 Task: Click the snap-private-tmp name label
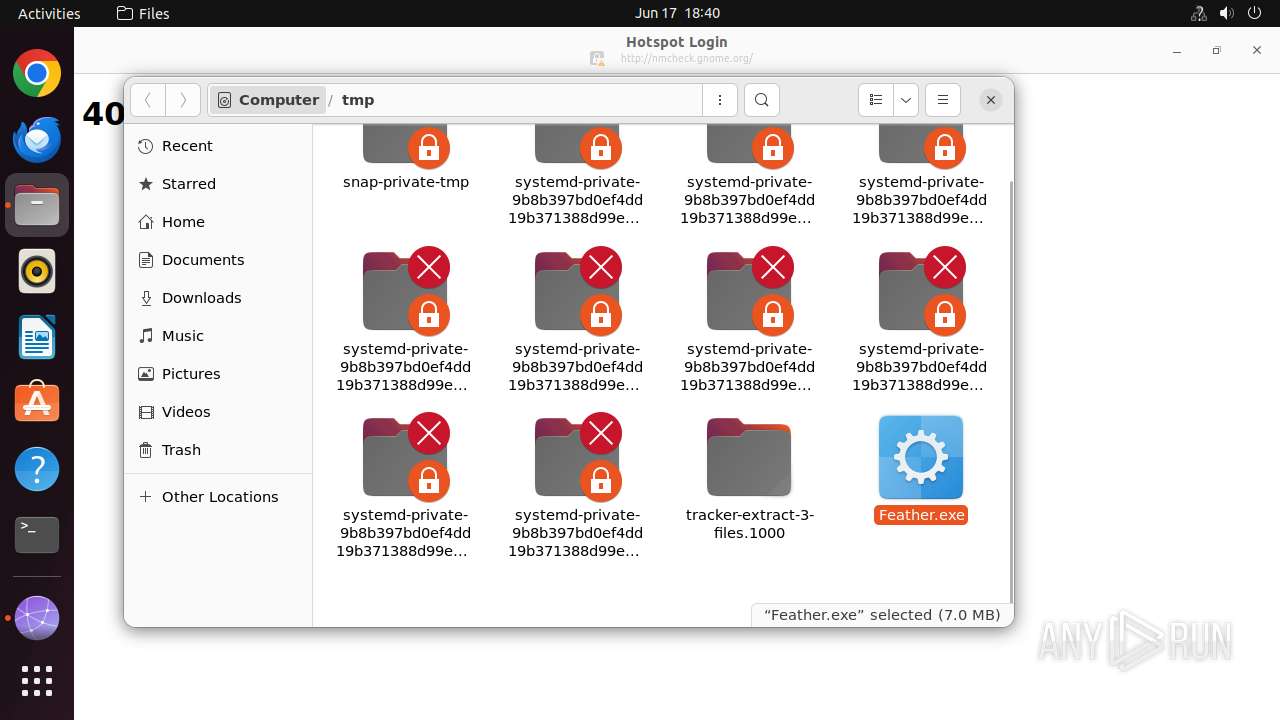click(406, 182)
